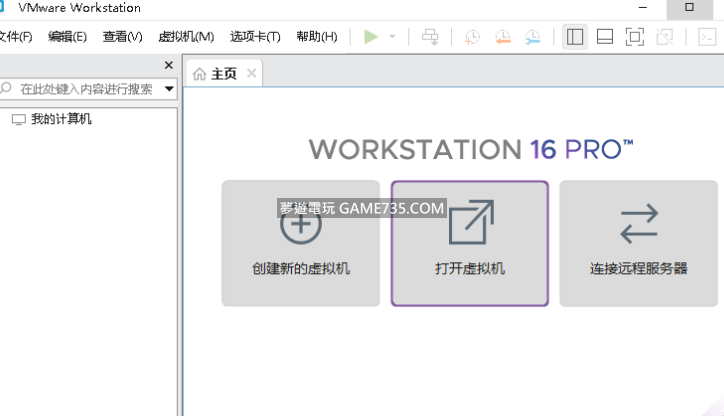Click Send Ctrl+Alt+Del toolbar icon
The image size is (724, 416).
coord(430,37)
